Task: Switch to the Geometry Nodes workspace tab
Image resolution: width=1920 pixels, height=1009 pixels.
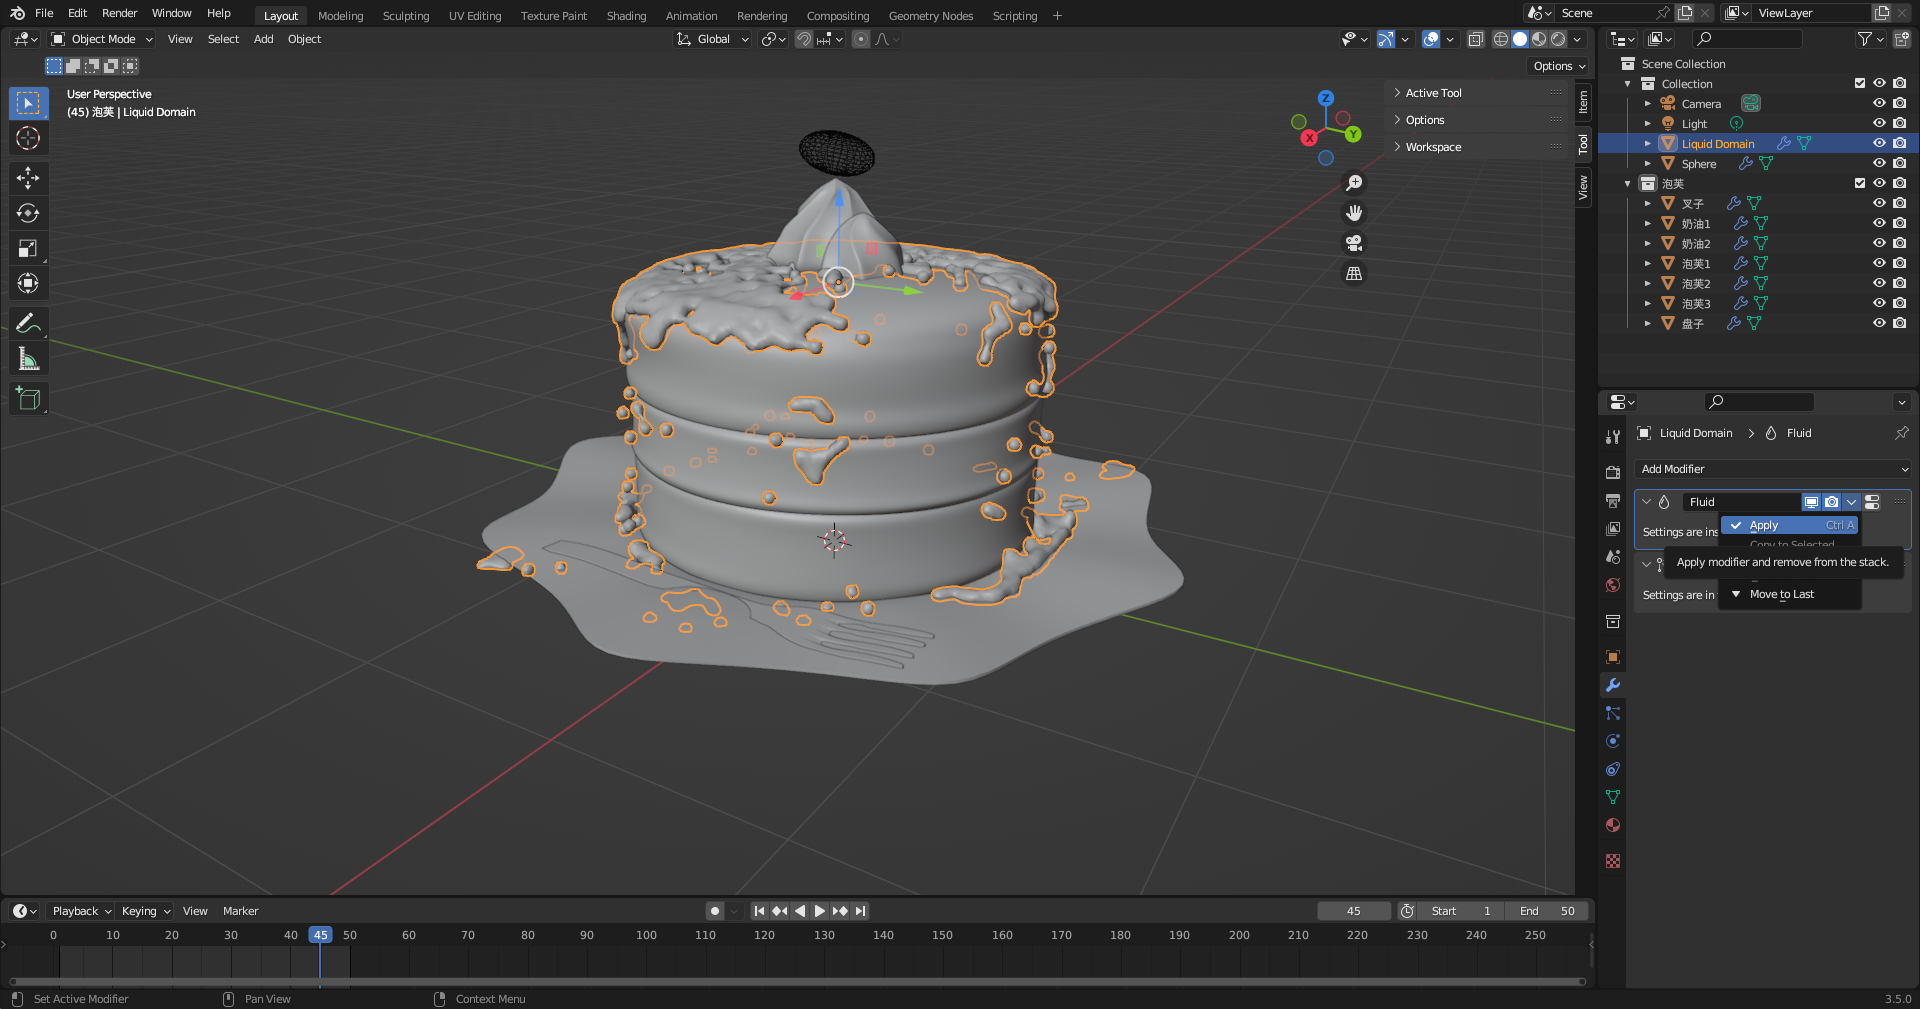Action: [x=930, y=16]
